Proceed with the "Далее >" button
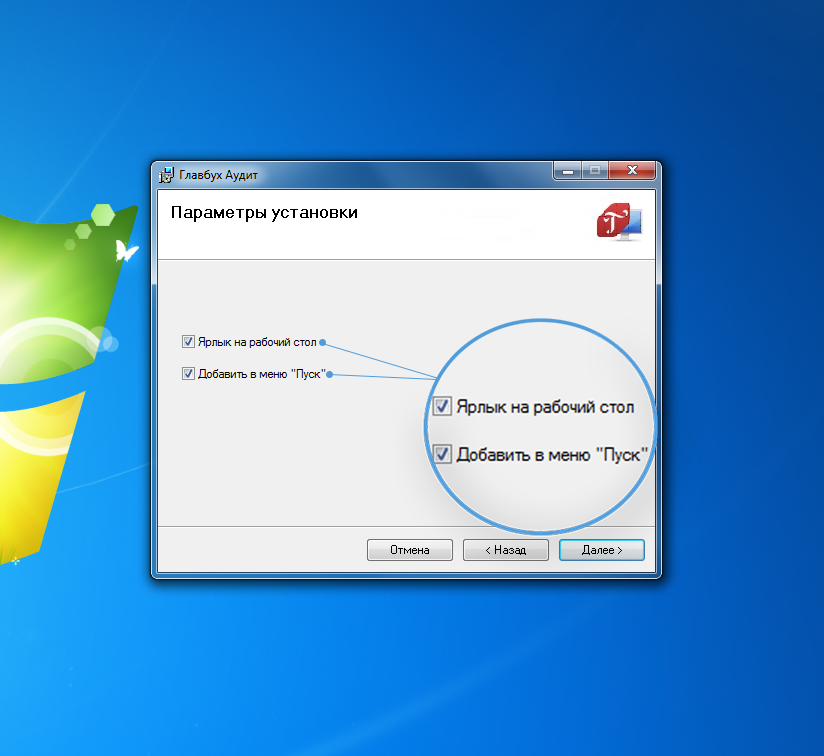 point(602,550)
